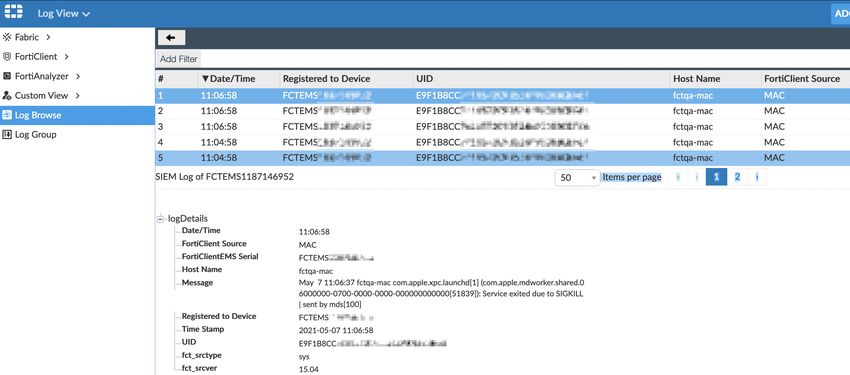850x375 pixels.
Task: Click the UID column header
Action: coord(424,79)
